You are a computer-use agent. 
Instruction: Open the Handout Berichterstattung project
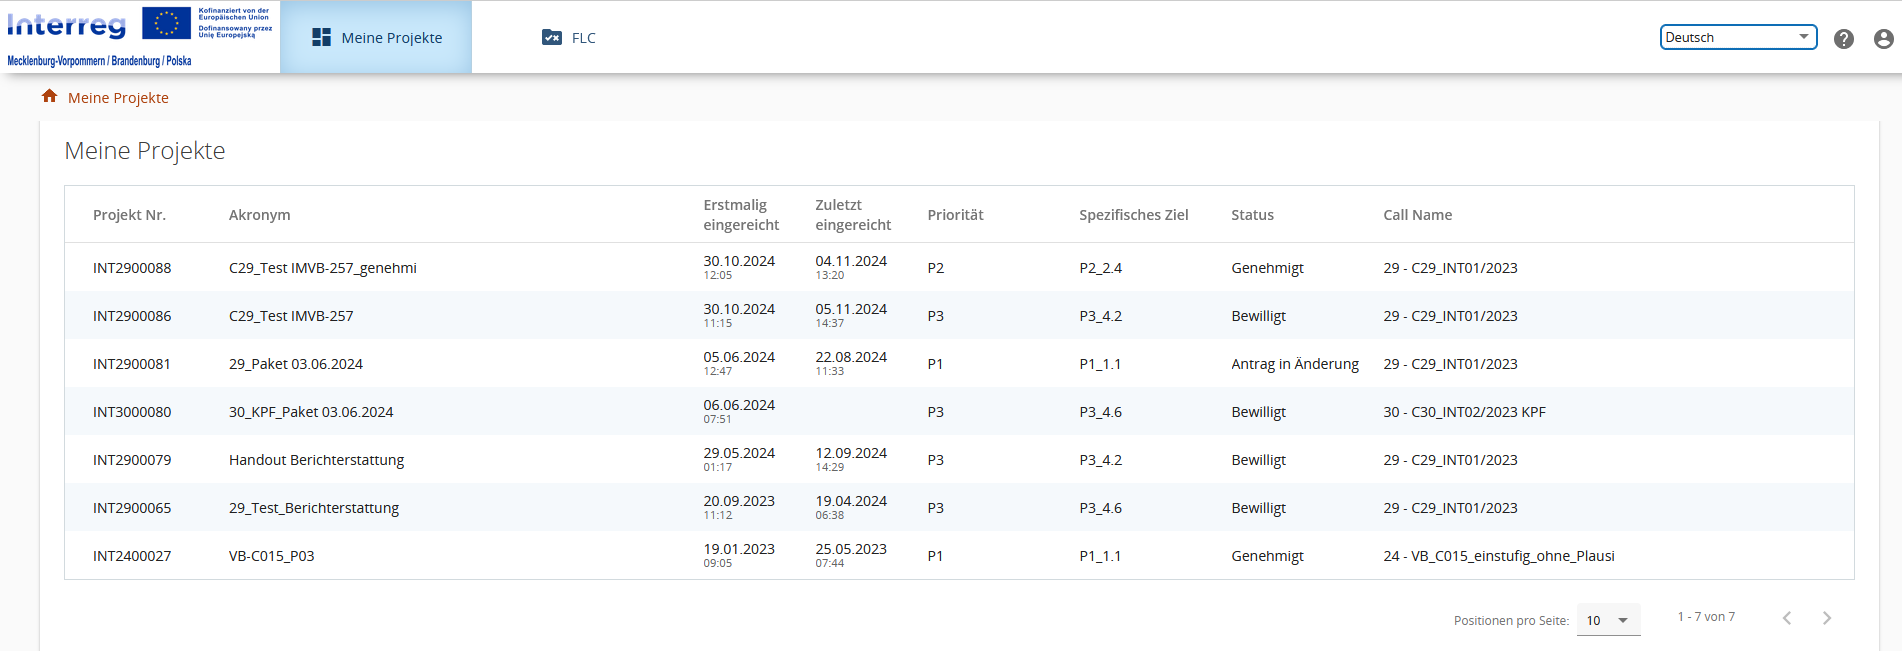tap(316, 460)
